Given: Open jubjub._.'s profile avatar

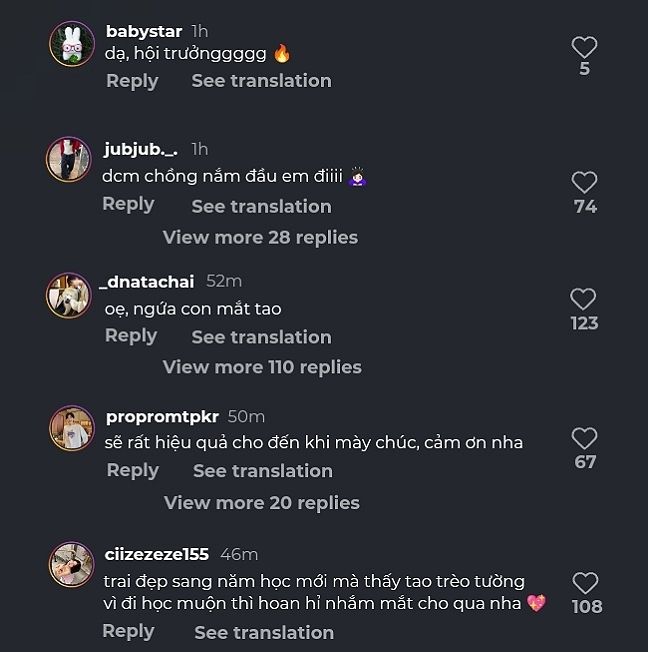Looking at the screenshot, I should click(69, 159).
